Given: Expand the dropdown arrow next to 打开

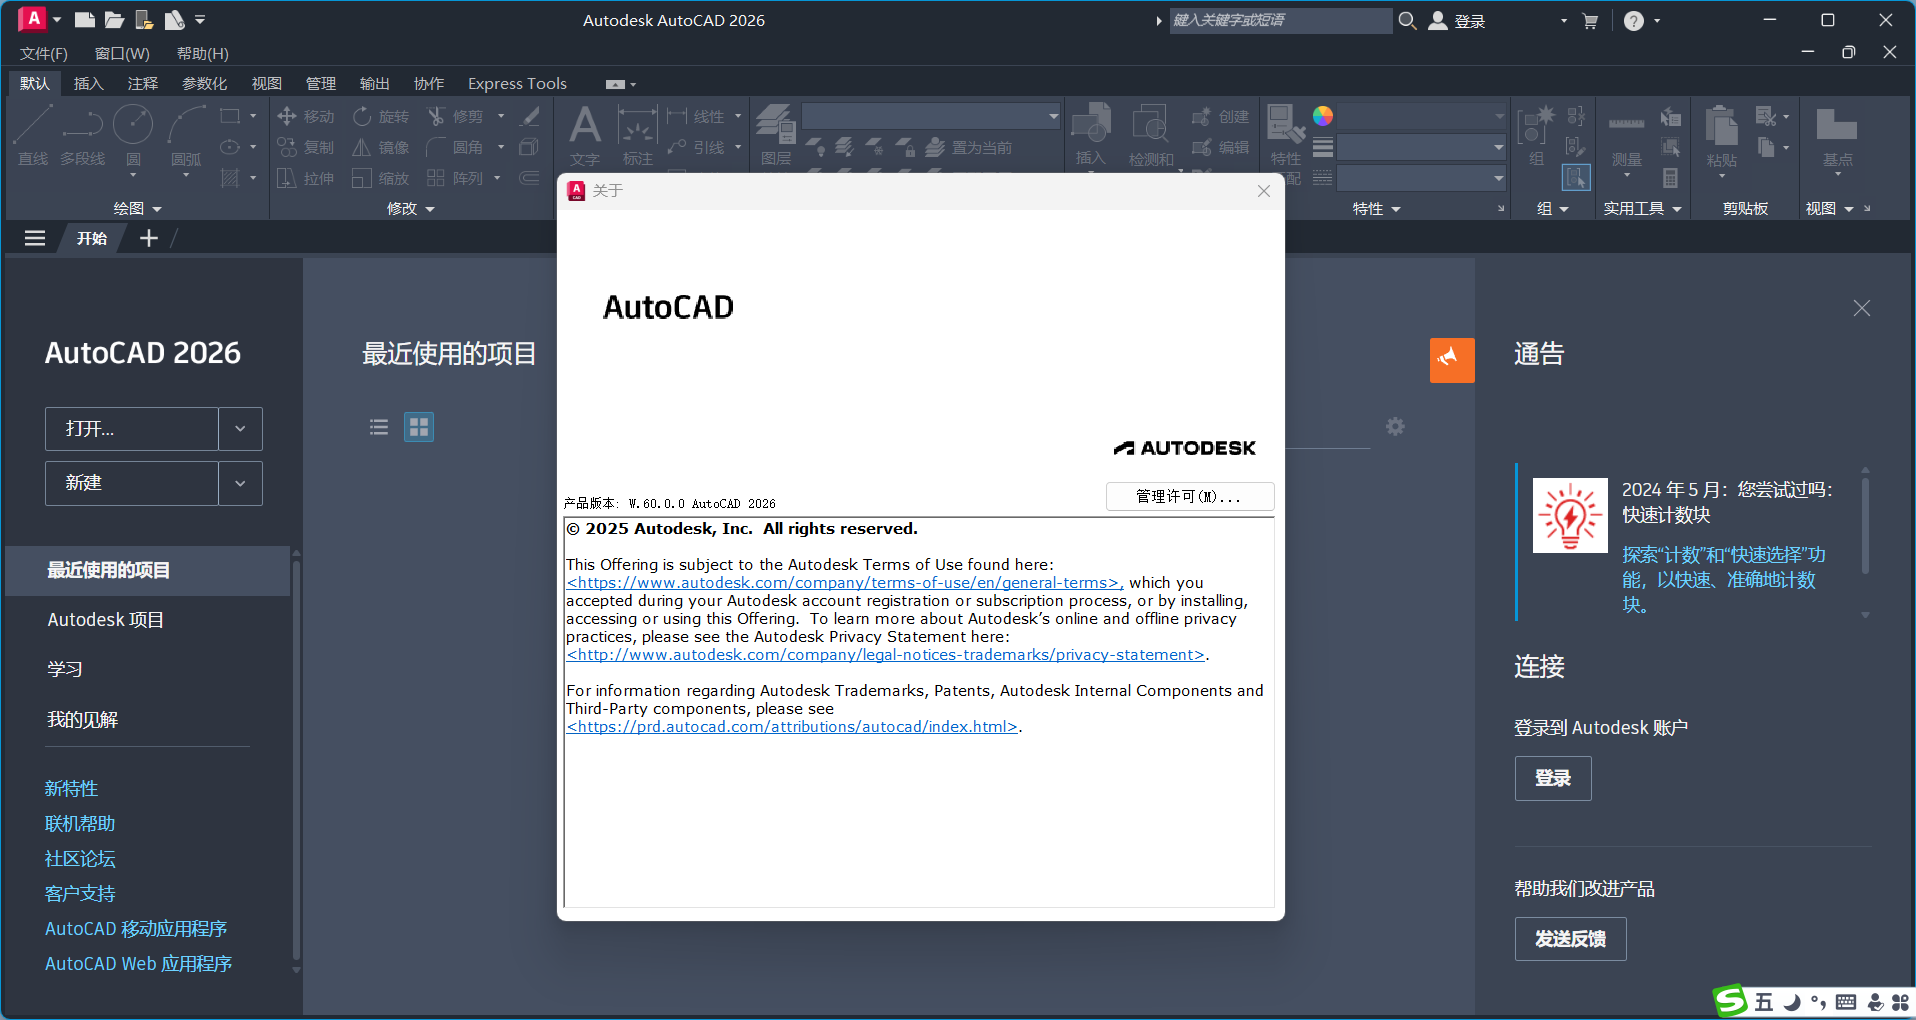Looking at the screenshot, I should [x=240, y=429].
